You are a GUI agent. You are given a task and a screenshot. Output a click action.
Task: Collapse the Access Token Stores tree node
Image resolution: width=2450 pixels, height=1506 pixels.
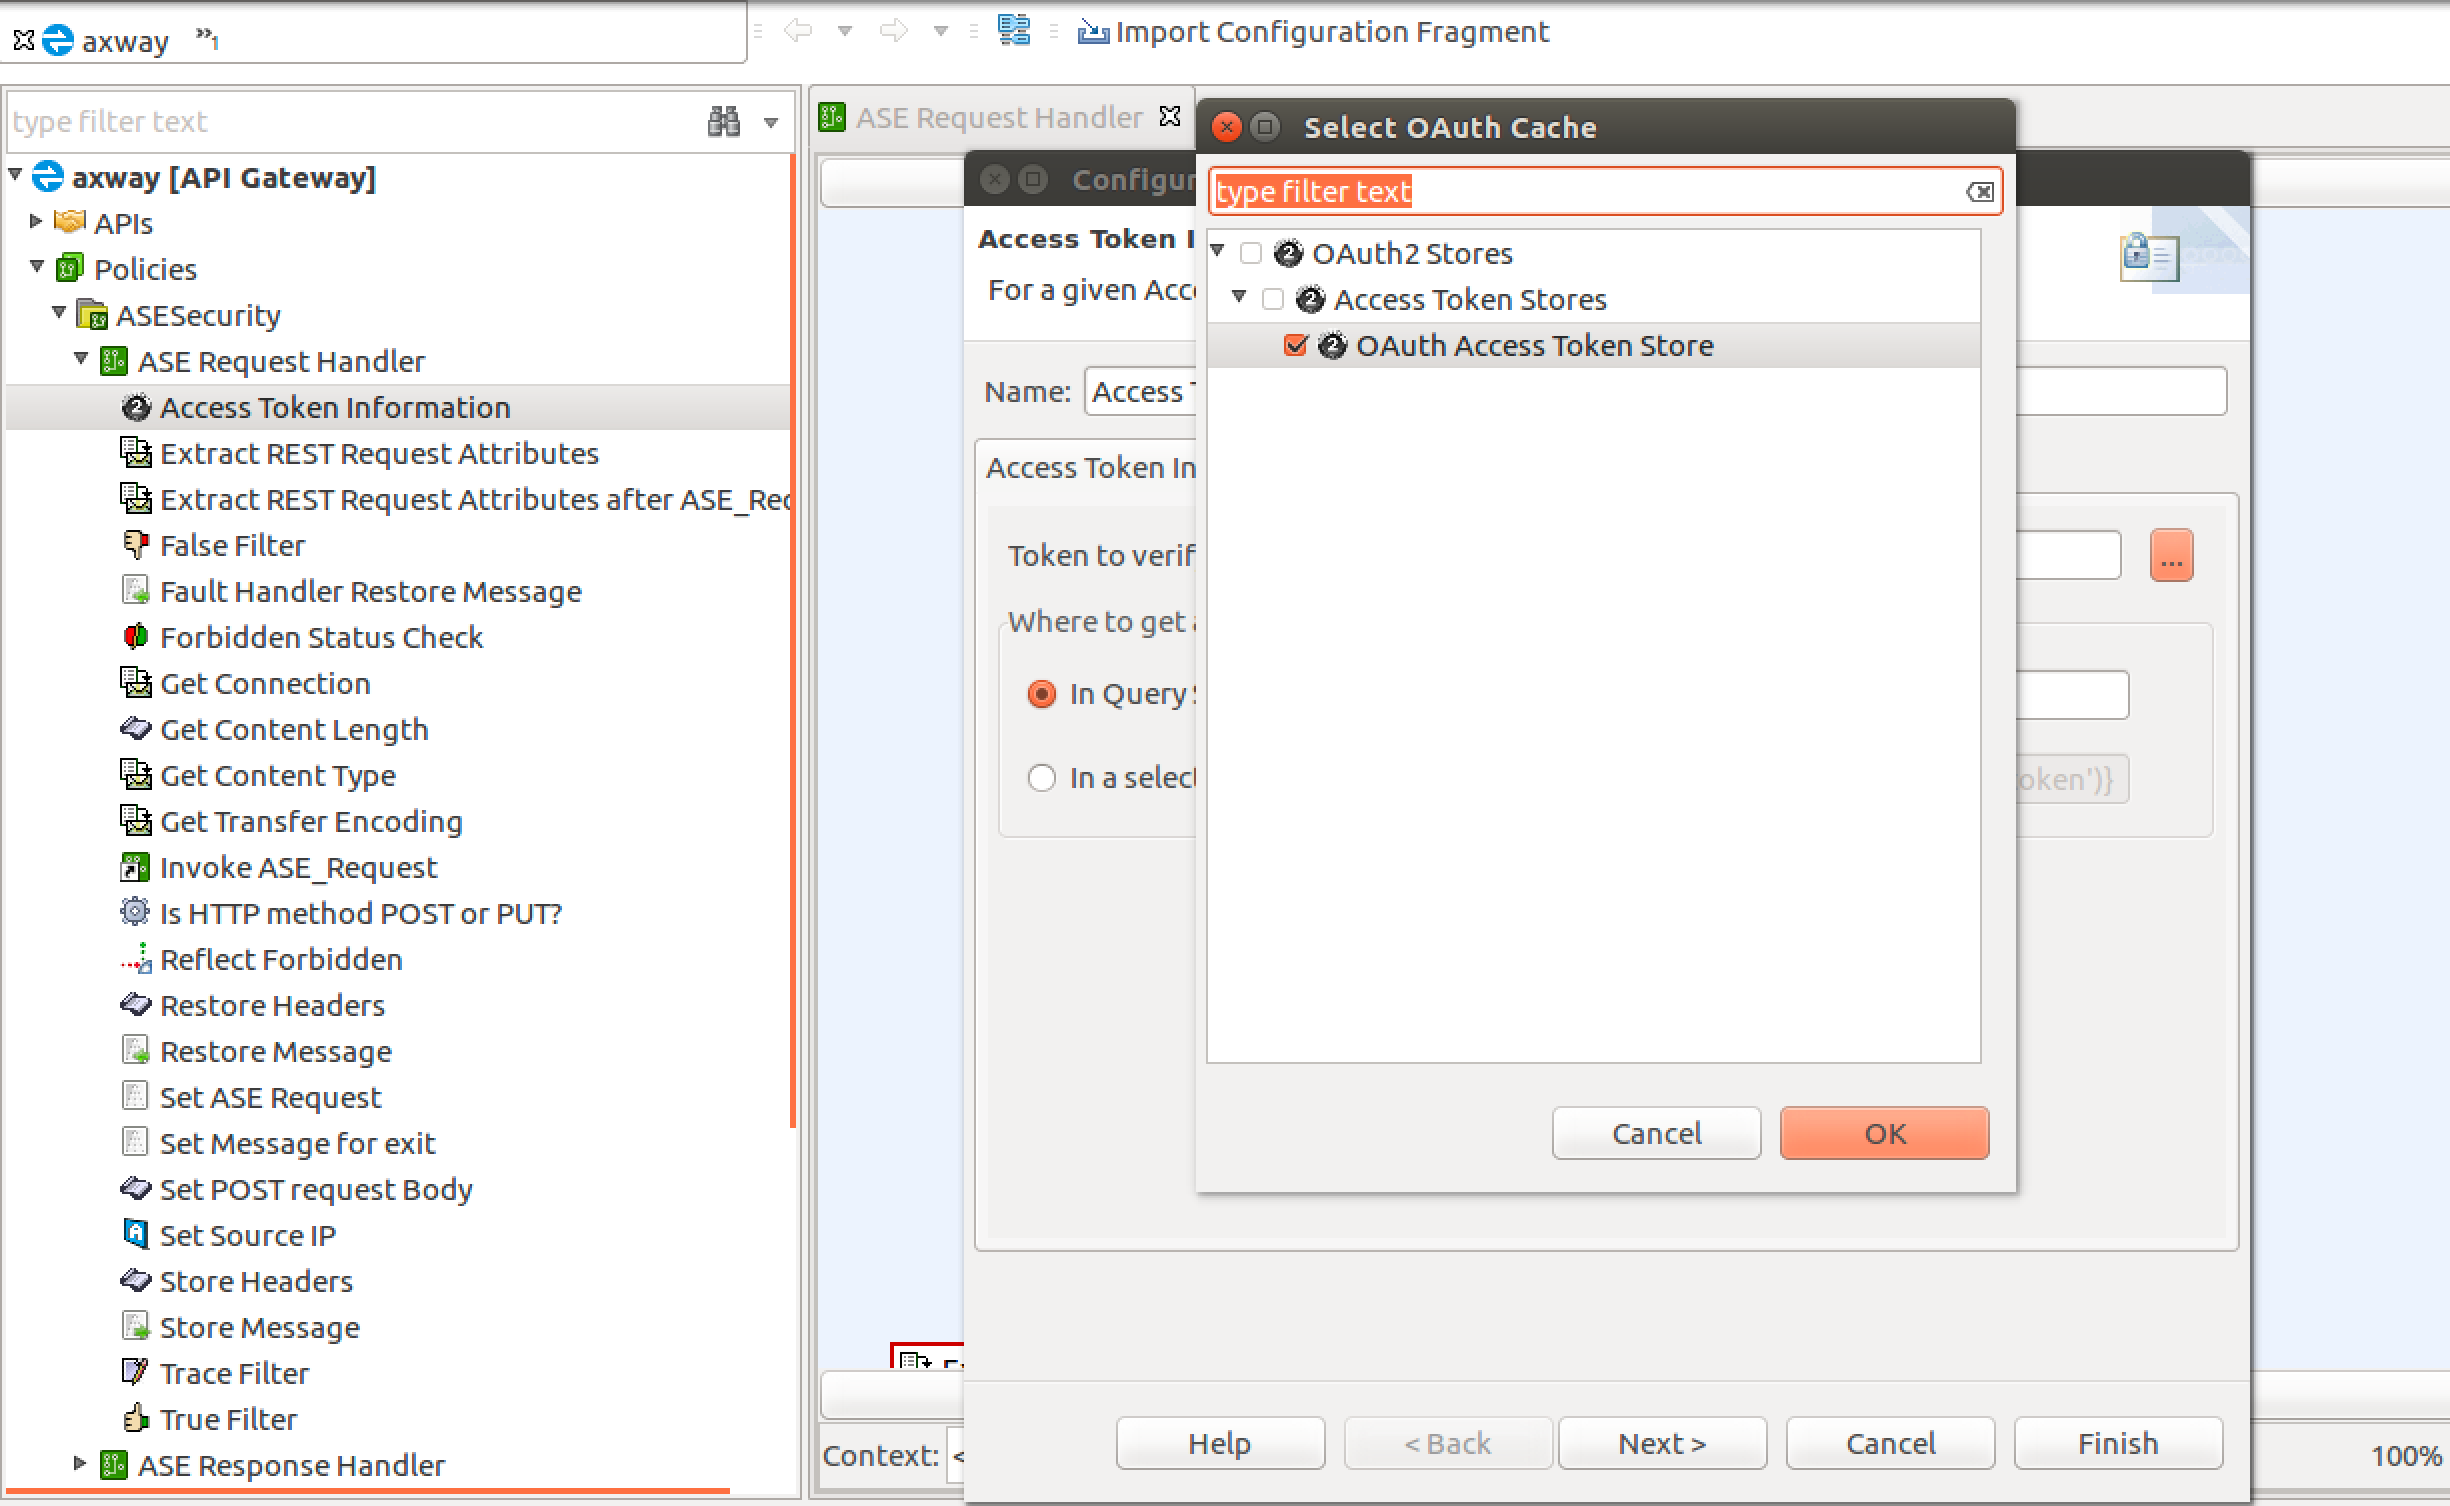pos(1239,297)
